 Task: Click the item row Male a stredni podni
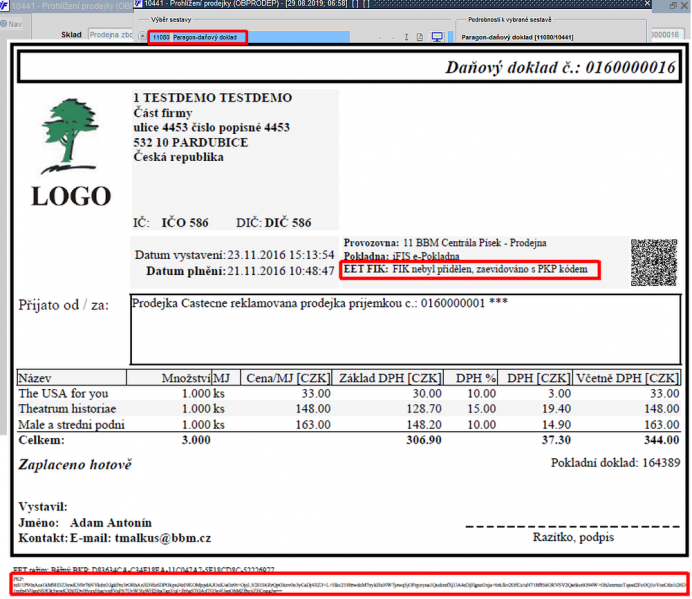tap(348, 425)
